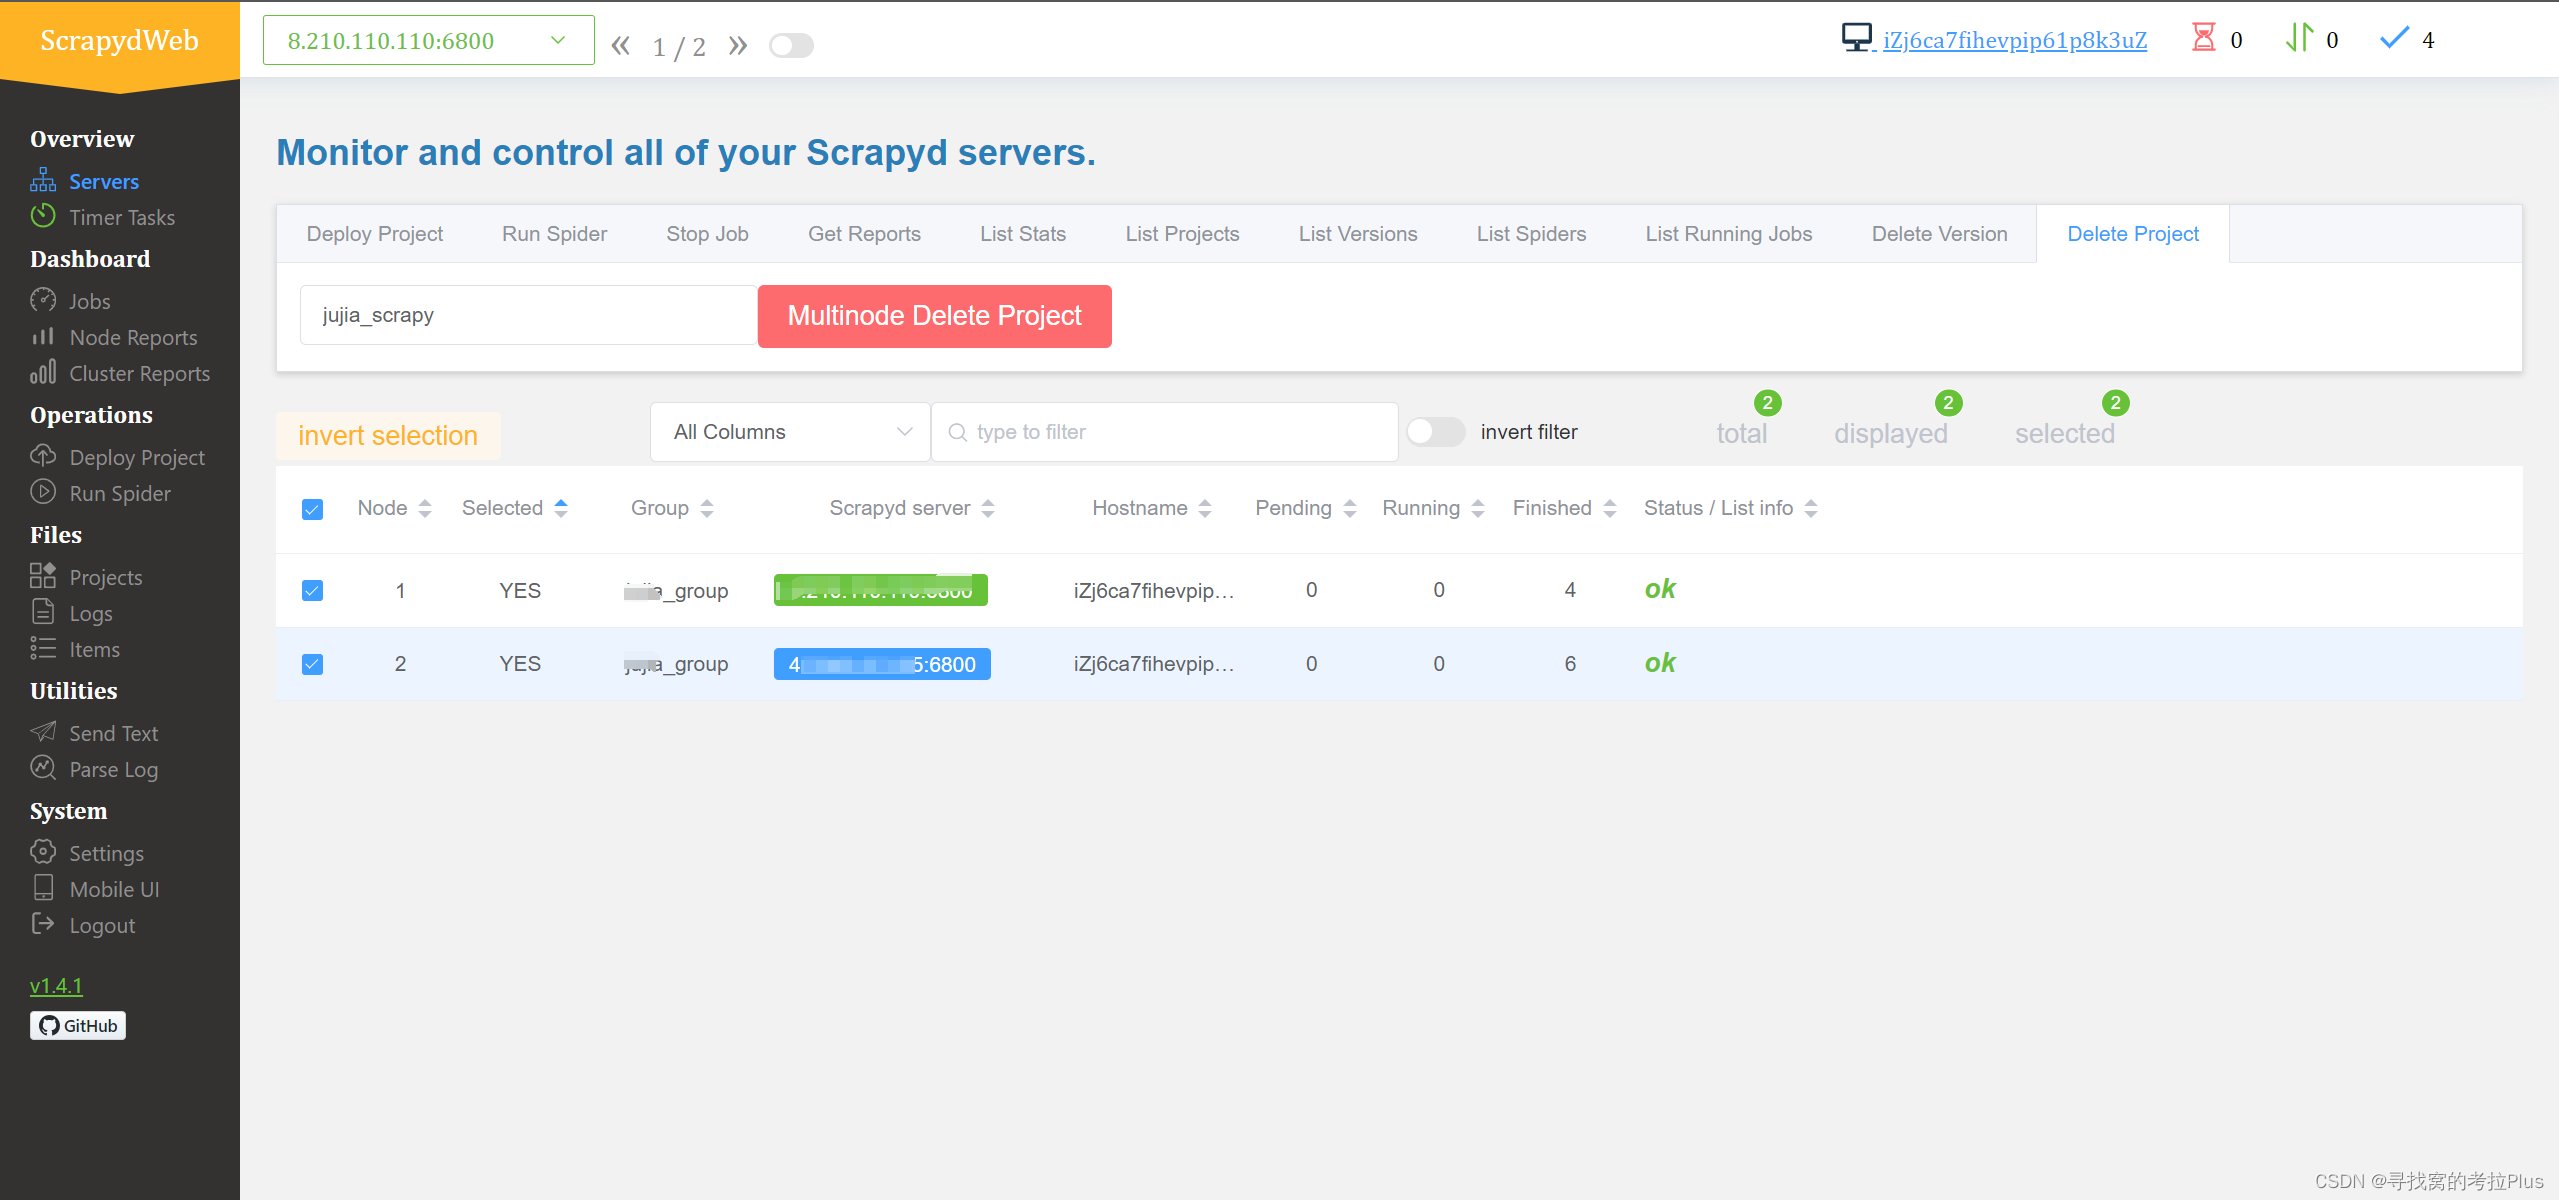Click the Deploy Project cloud upload icon
This screenshot has width=2559, height=1200.
[42, 456]
